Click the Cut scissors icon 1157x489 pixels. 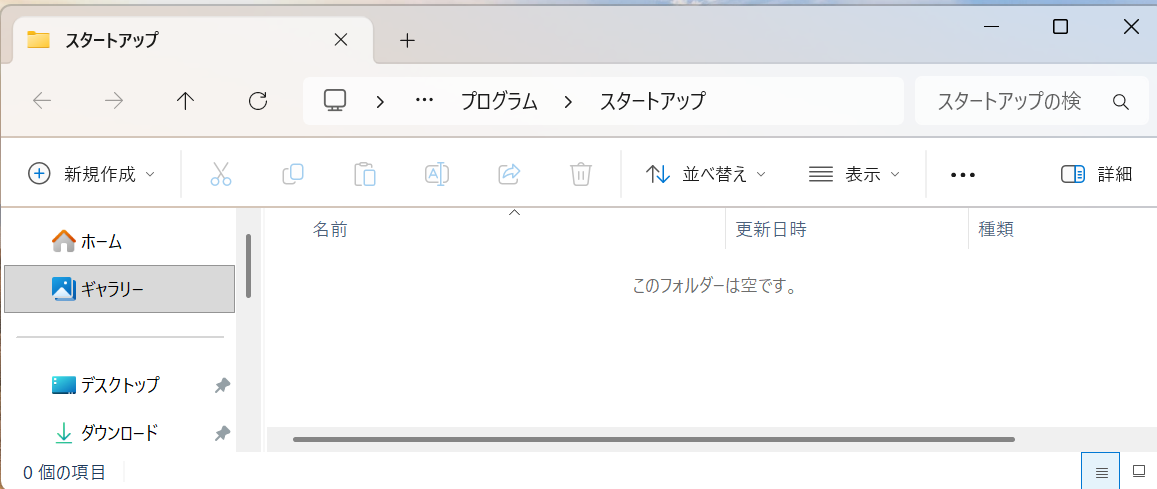pos(221,174)
